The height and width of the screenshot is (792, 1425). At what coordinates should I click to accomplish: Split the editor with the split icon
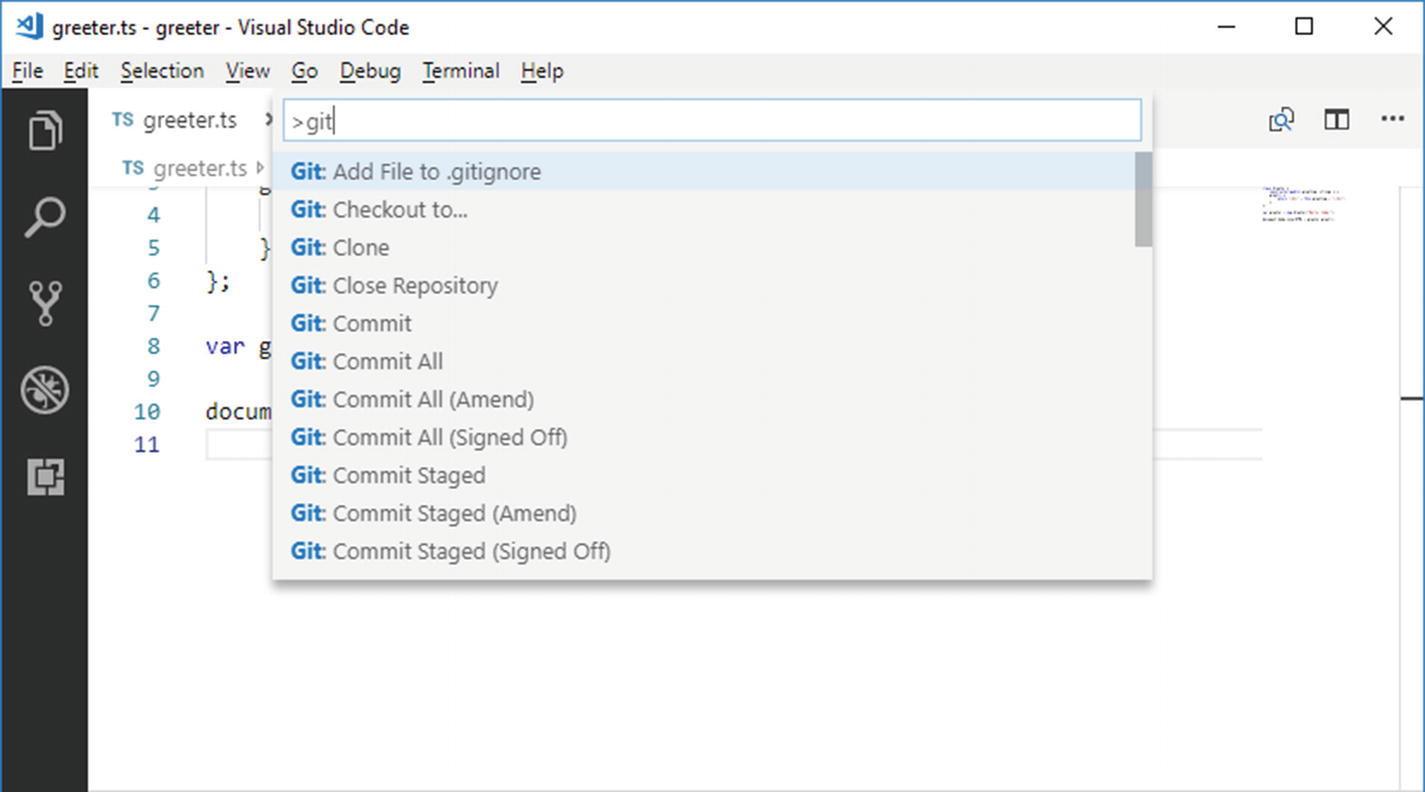(x=1337, y=120)
